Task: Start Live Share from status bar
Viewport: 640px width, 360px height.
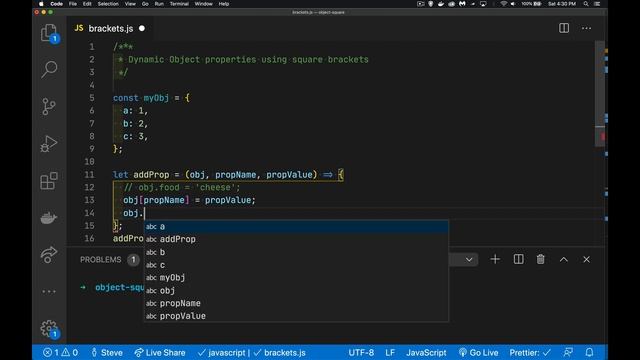Action: (x=160, y=353)
